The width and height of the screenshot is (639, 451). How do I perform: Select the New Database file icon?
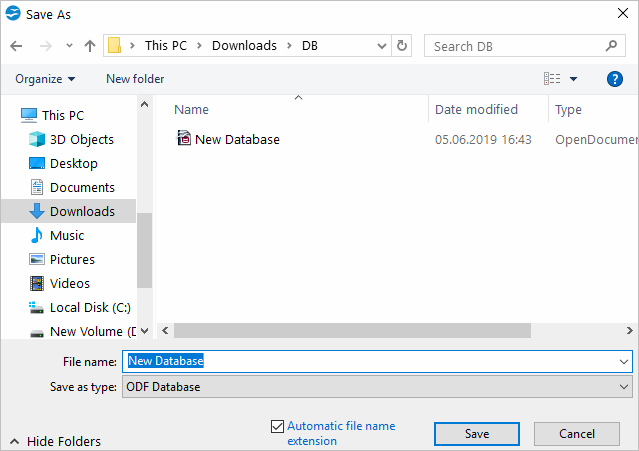pyautogui.click(x=184, y=139)
